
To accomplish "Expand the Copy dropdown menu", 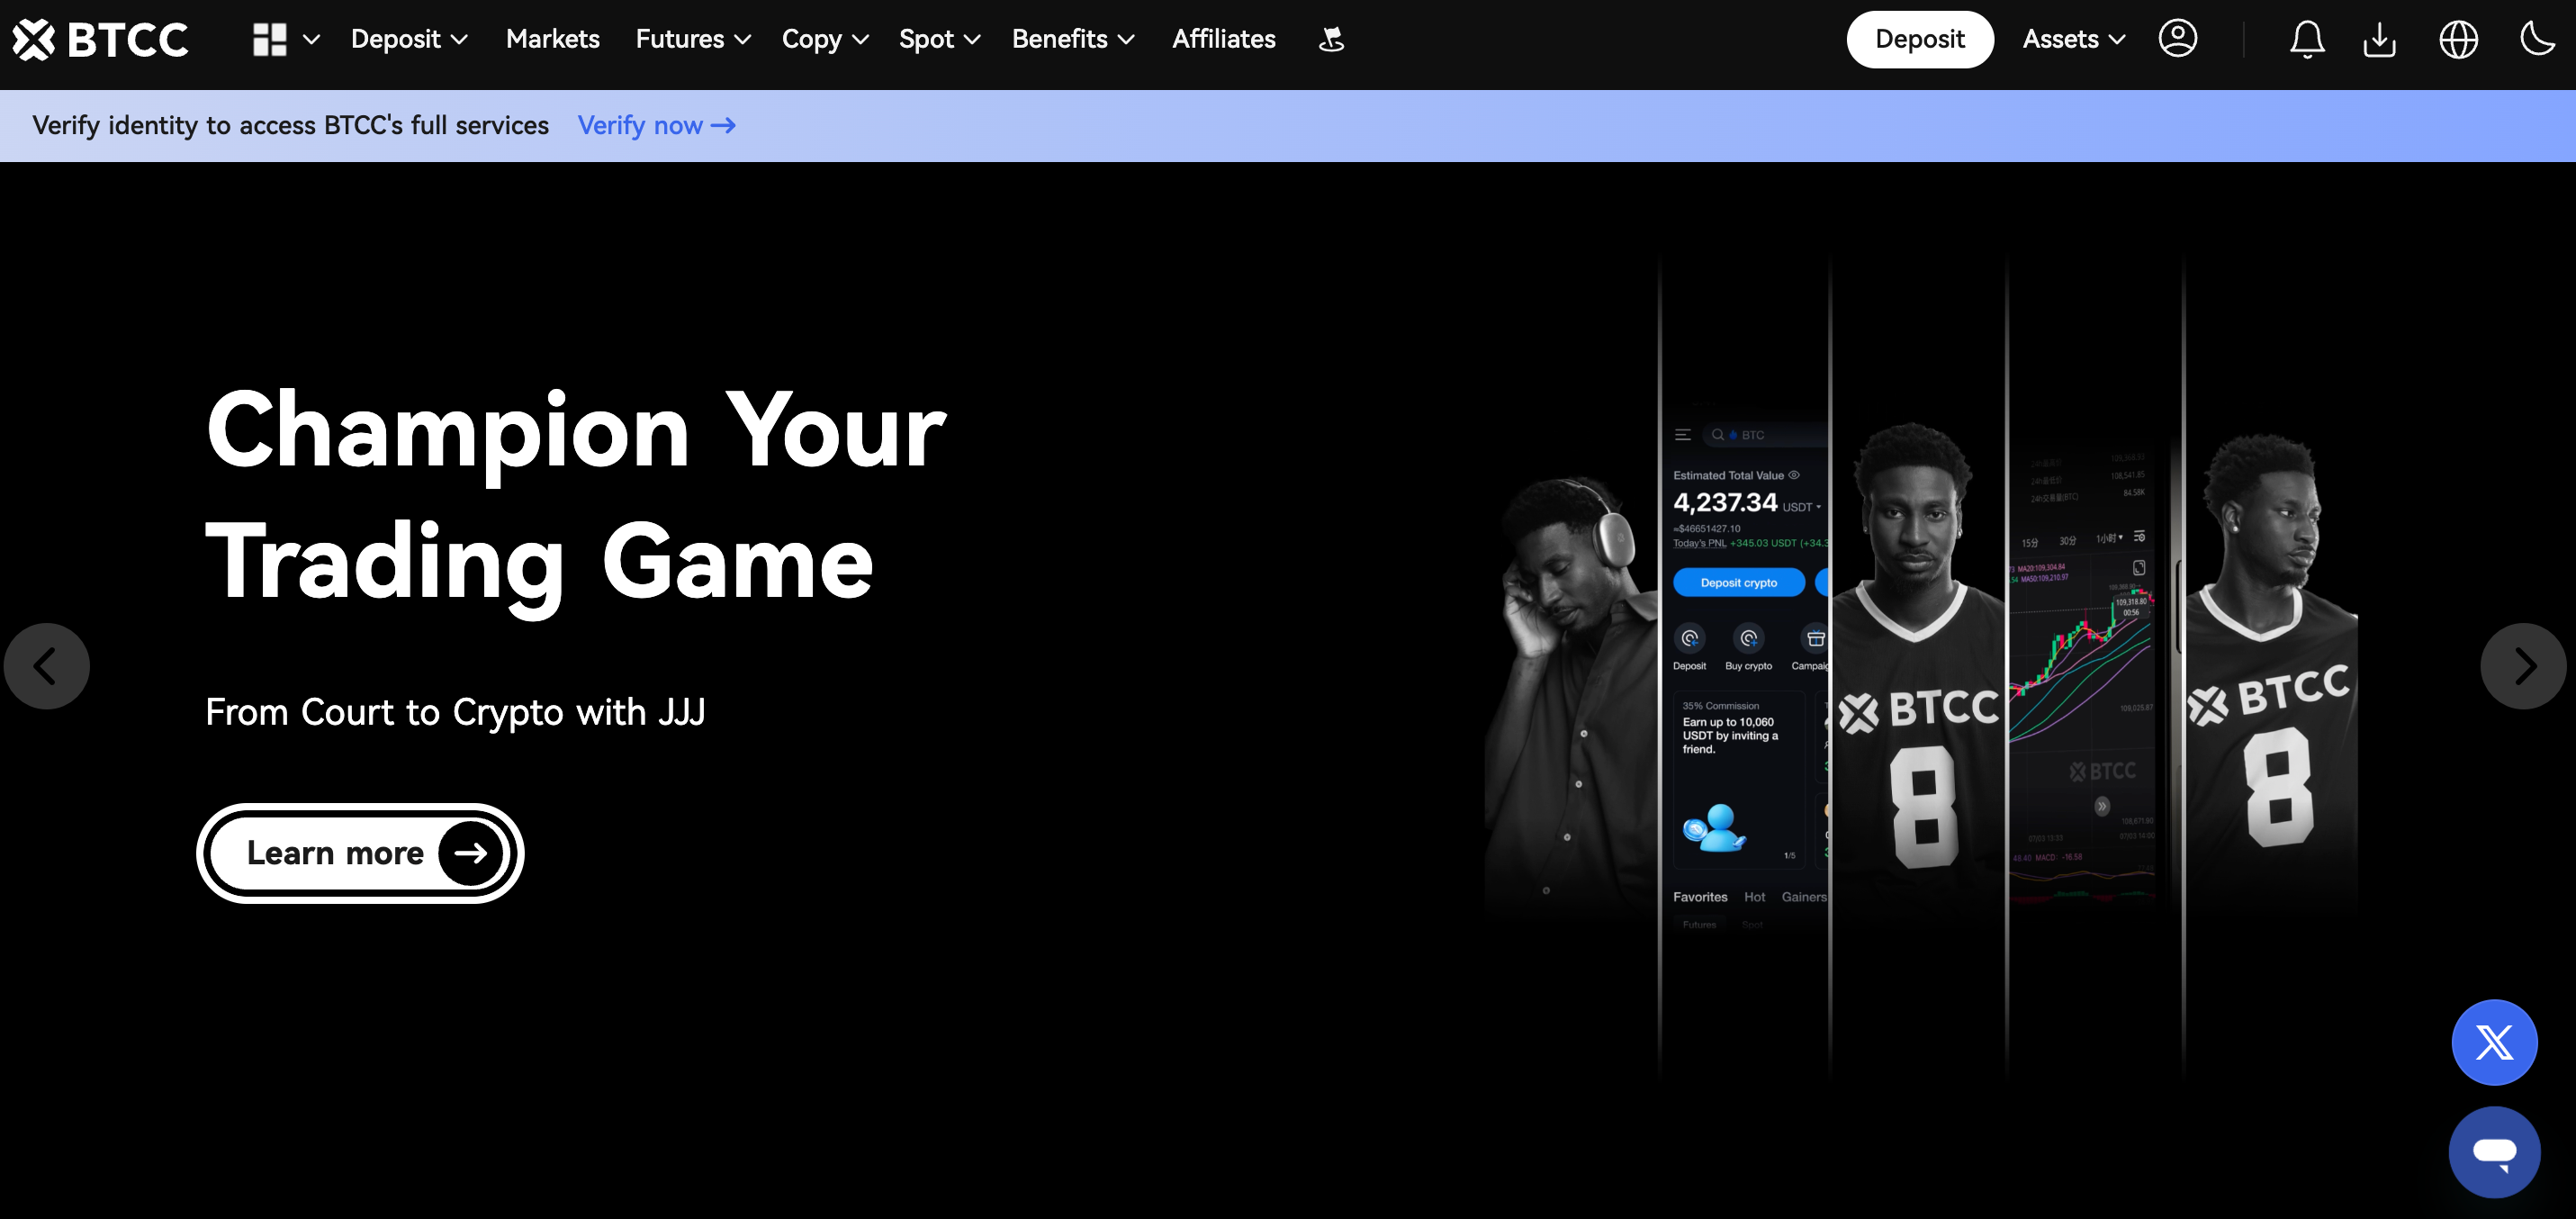I will (x=825, y=39).
